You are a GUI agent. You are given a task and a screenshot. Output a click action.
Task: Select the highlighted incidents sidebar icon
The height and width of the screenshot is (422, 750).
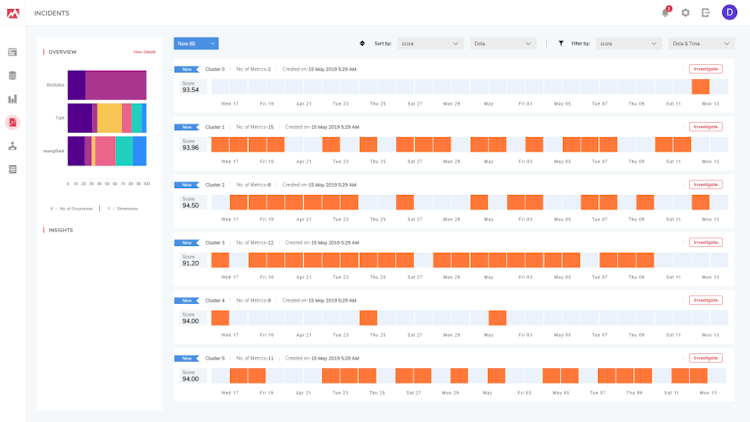(13, 122)
